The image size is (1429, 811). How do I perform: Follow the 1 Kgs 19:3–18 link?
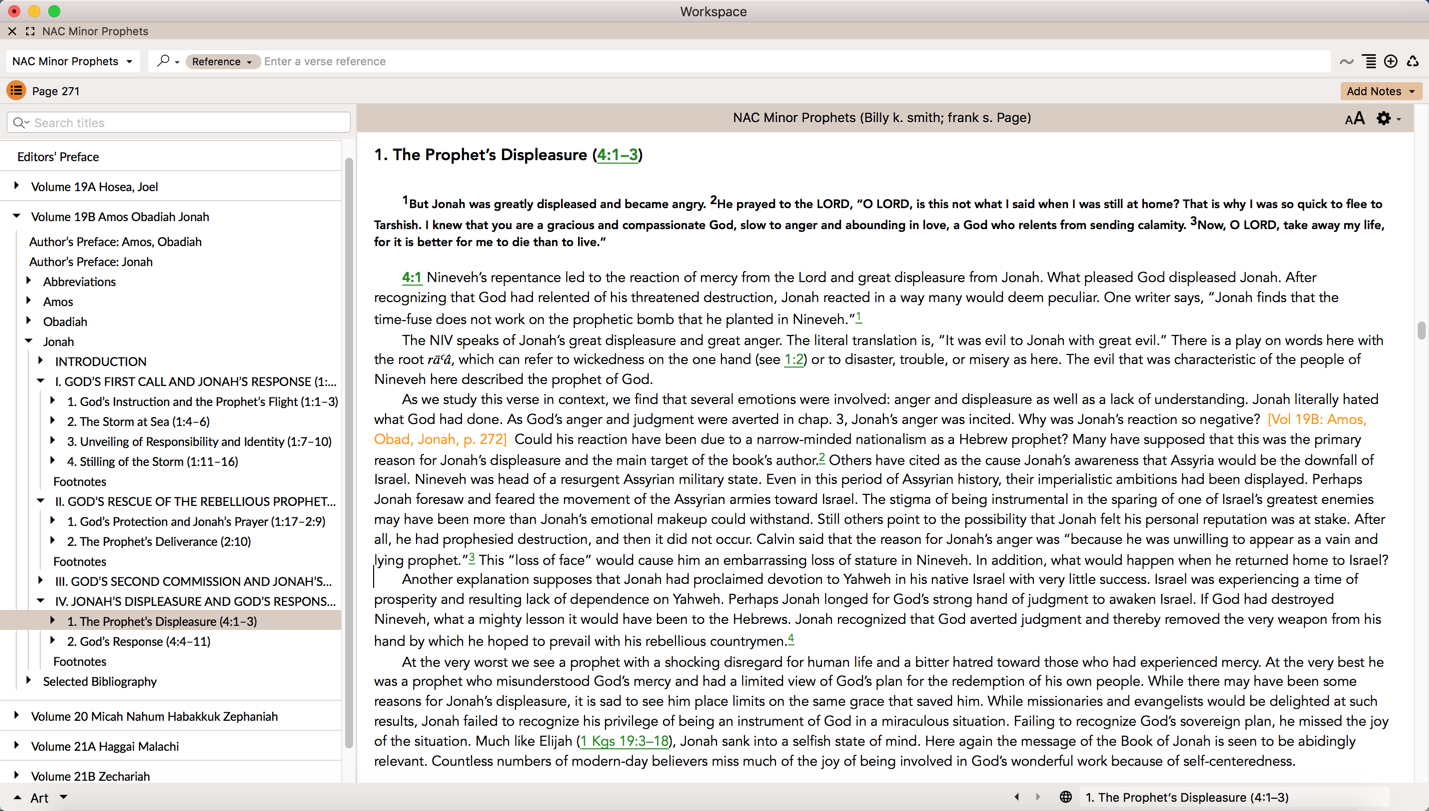[x=625, y=741]
